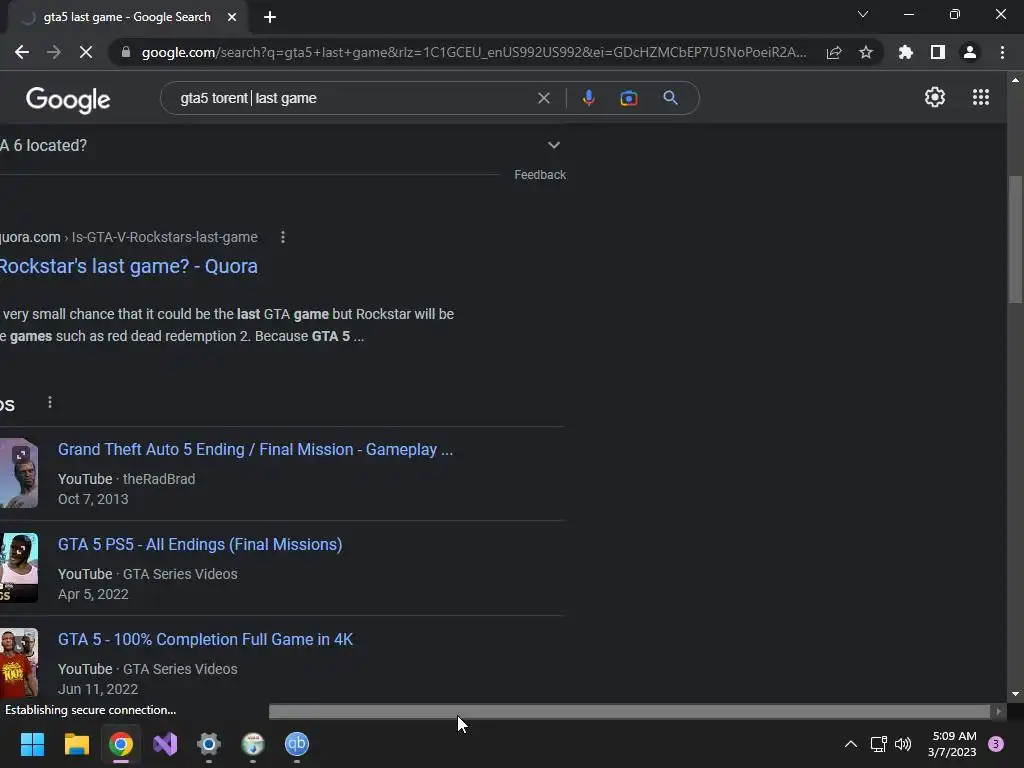Submit search with the magnifier icon
Viewport: 1024px width, 768px height.
pyautogui.click(x=670, y=98)
